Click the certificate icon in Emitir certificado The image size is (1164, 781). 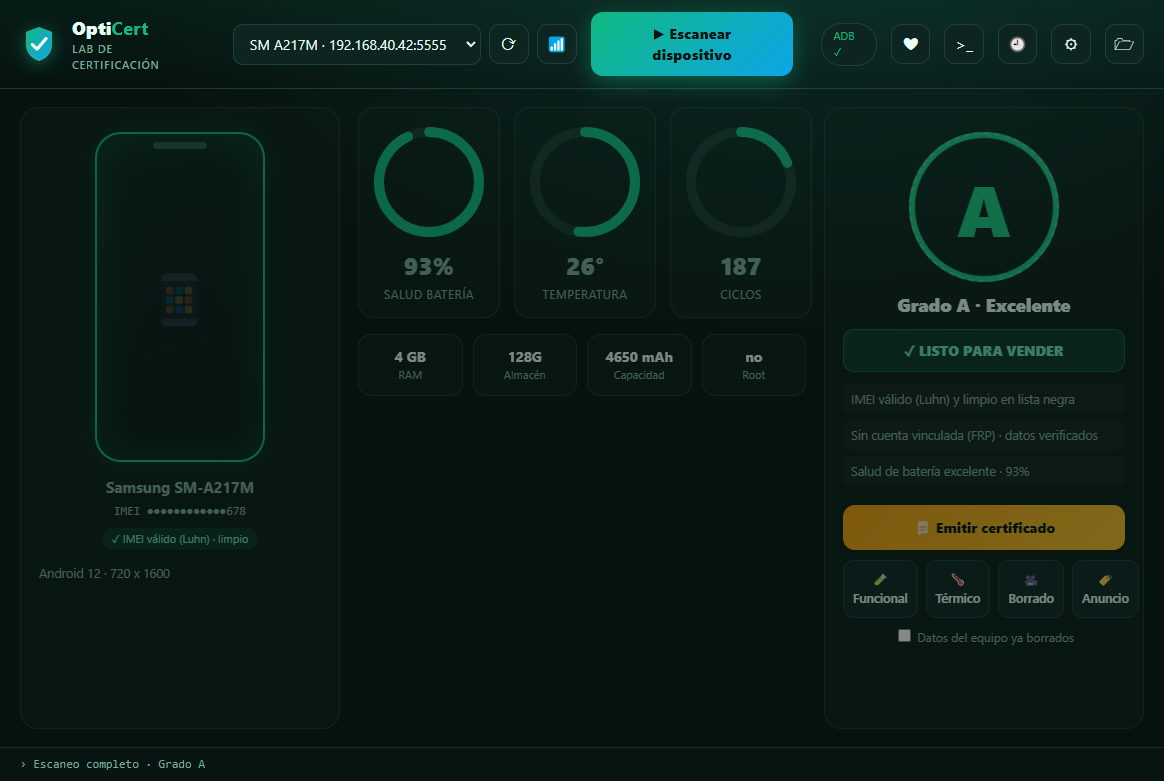click(923, 529)
